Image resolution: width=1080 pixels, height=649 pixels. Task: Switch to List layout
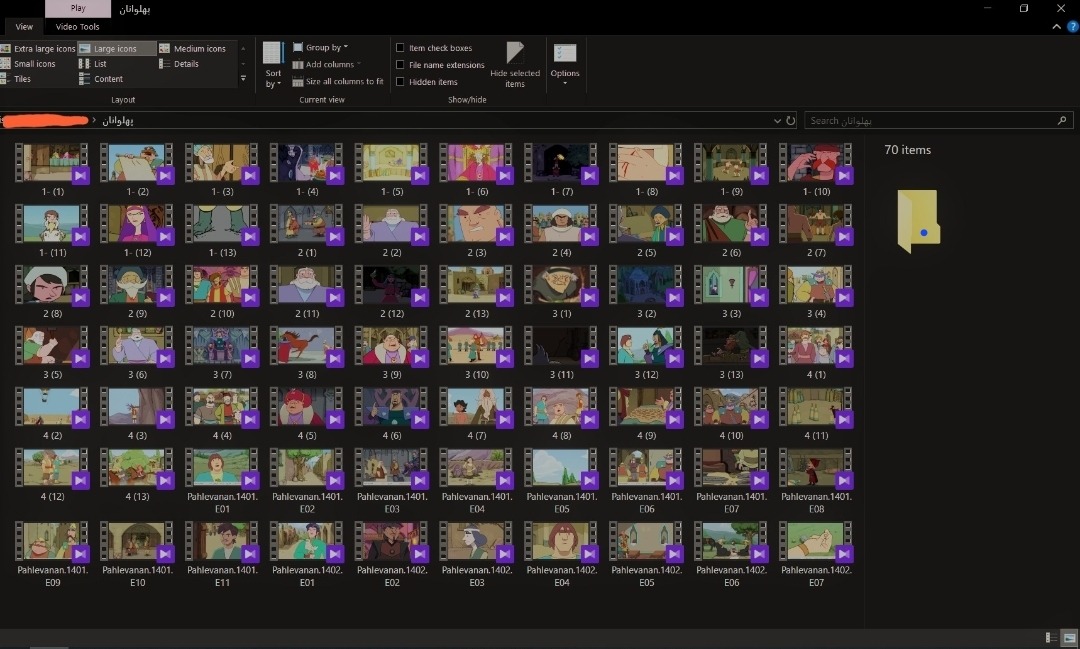[94, 64]
